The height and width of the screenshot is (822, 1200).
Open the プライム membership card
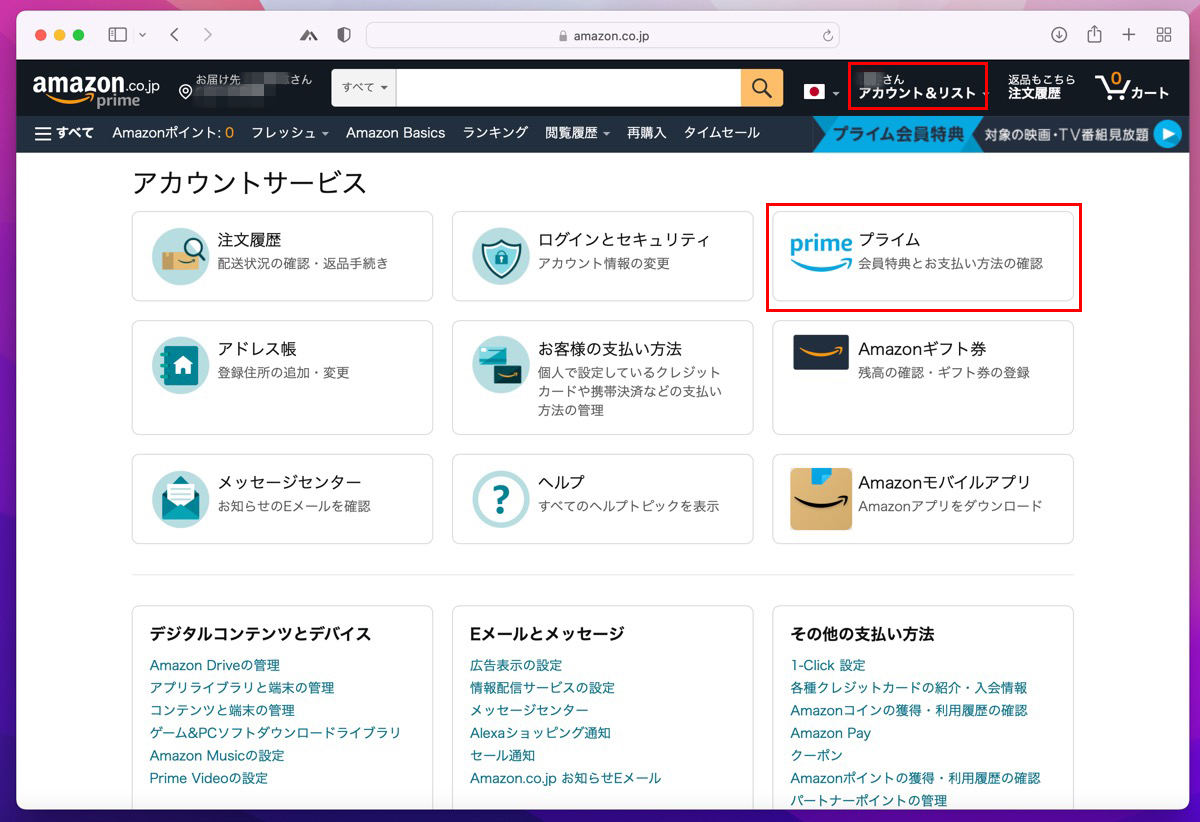(x=923, y=256)
